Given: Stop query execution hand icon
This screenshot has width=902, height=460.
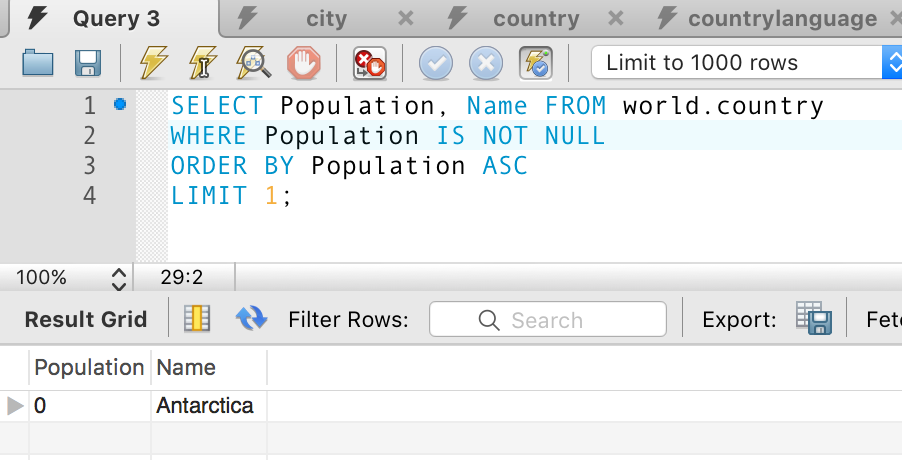Looking at the screenshot, I should click(x=303, y=63).
